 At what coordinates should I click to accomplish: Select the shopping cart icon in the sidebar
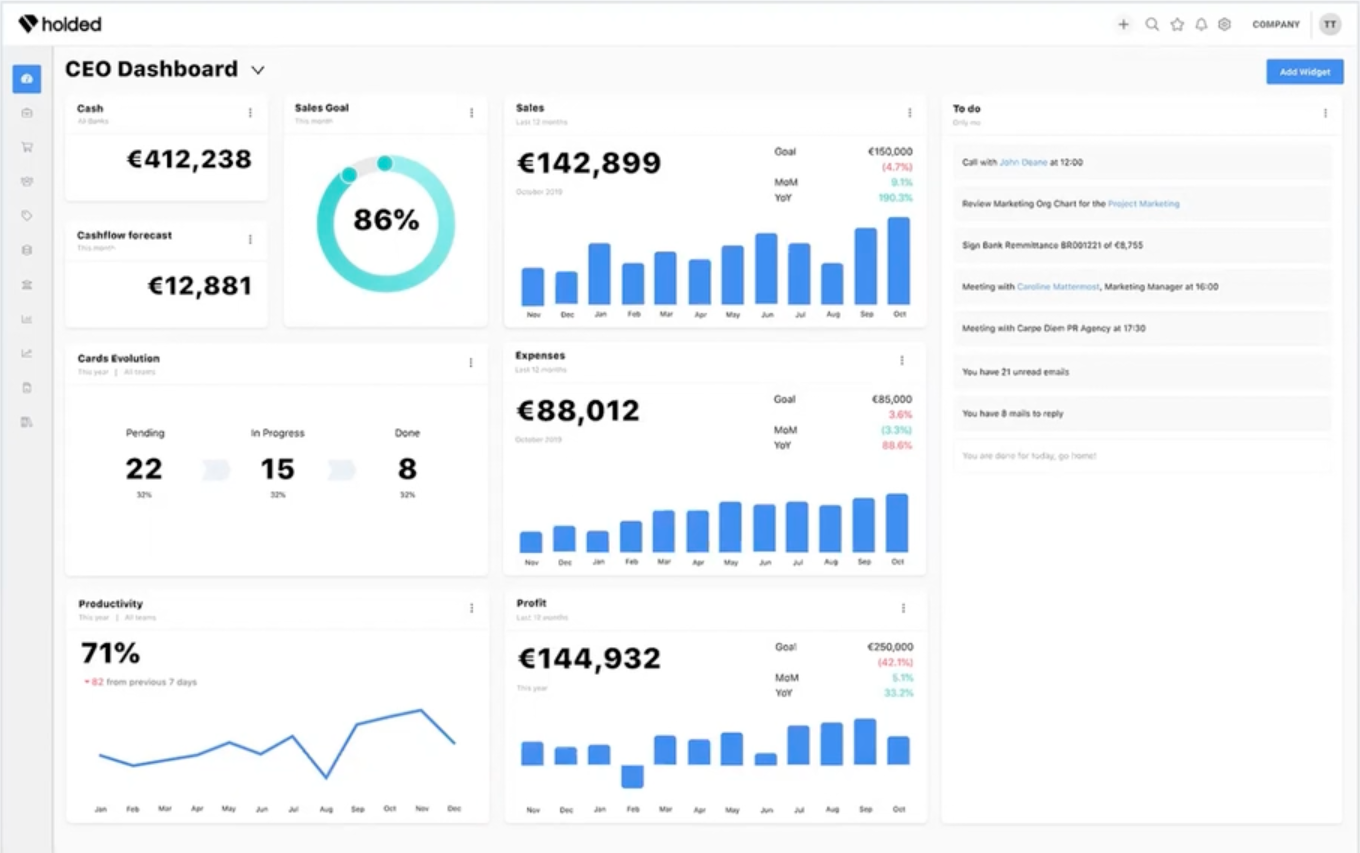(26, 146)
